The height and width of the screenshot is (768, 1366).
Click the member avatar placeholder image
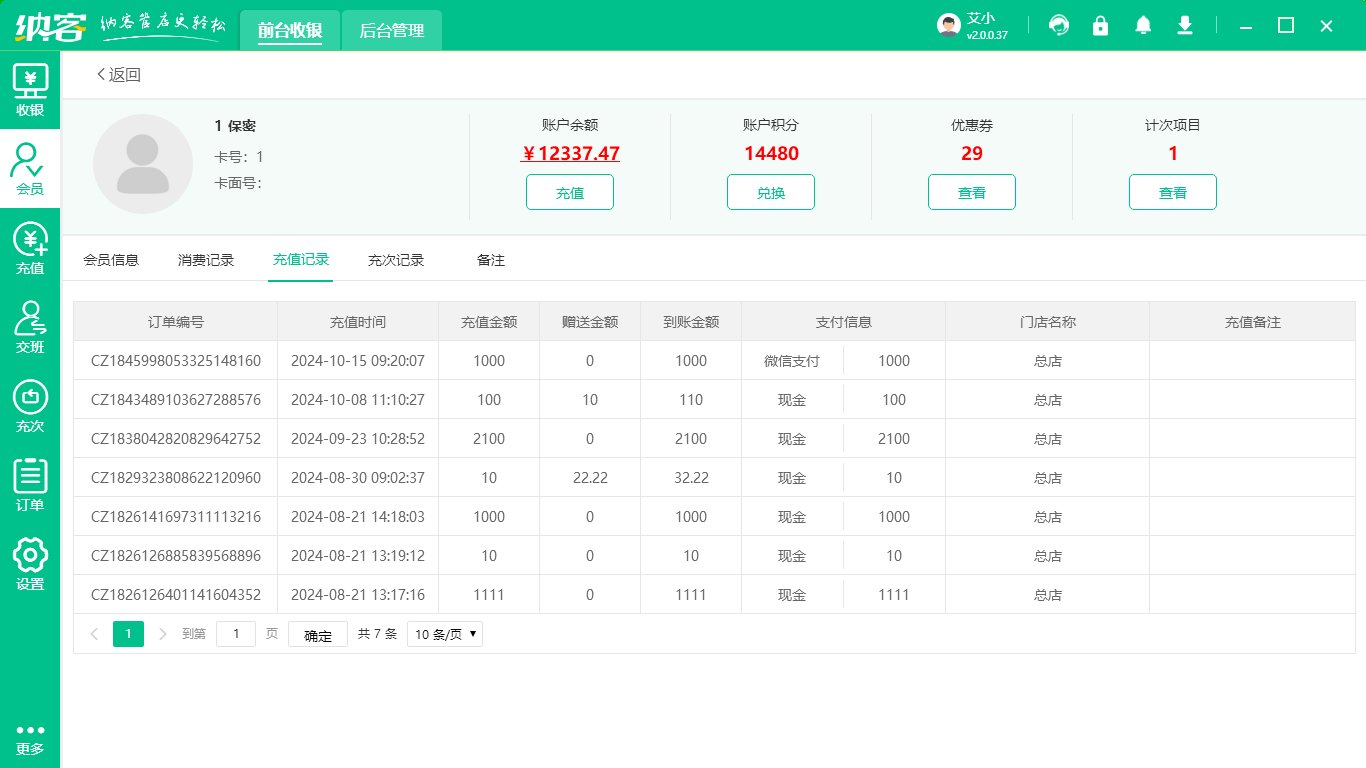pos(143,164)
